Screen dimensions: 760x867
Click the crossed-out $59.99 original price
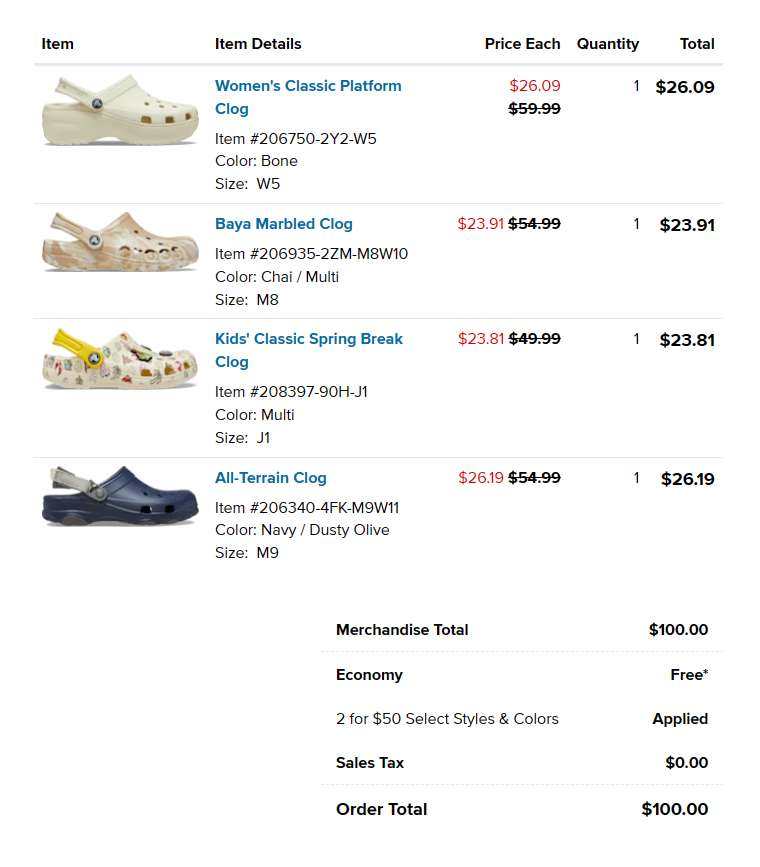534,108
